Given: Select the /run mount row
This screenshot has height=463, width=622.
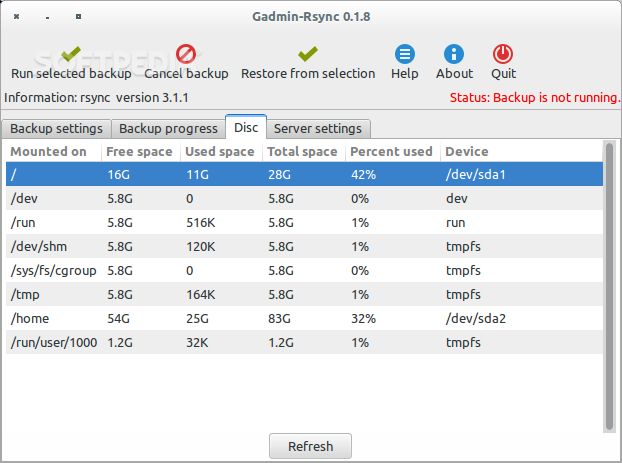Looking at the screenshot, I should 304,223.
